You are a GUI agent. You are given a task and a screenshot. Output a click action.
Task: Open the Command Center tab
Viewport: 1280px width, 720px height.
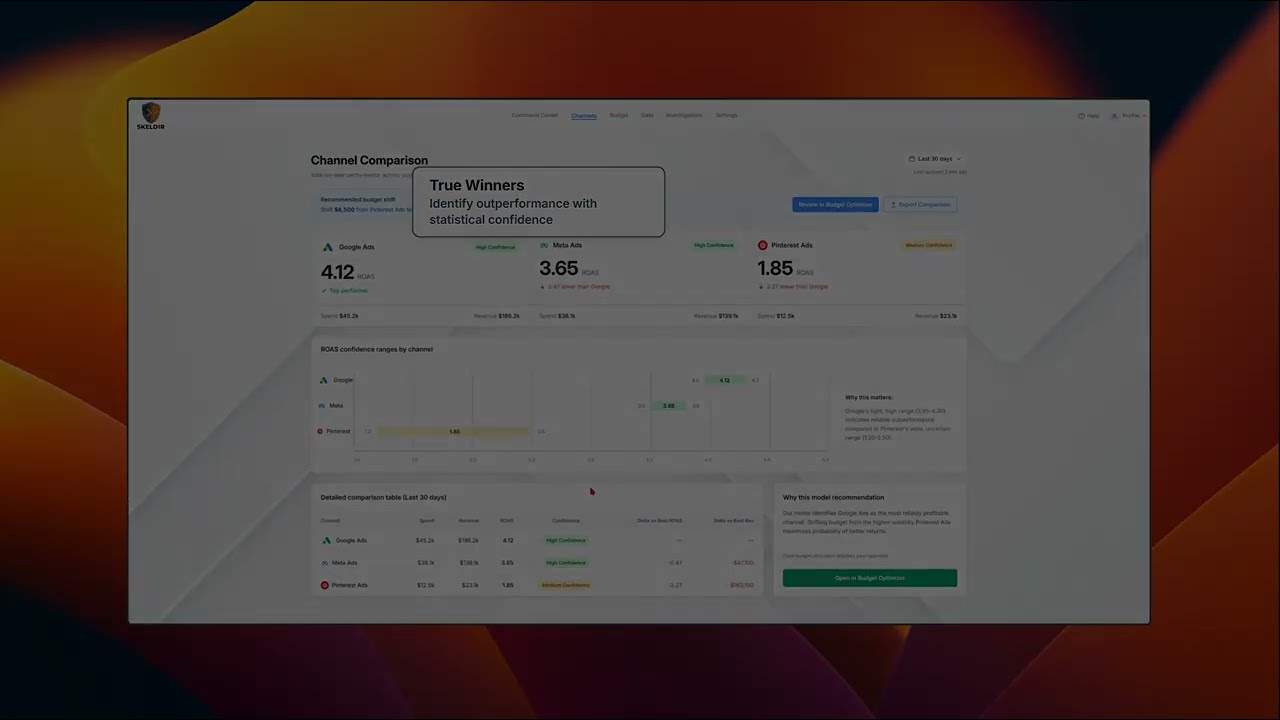coord(535,115)
